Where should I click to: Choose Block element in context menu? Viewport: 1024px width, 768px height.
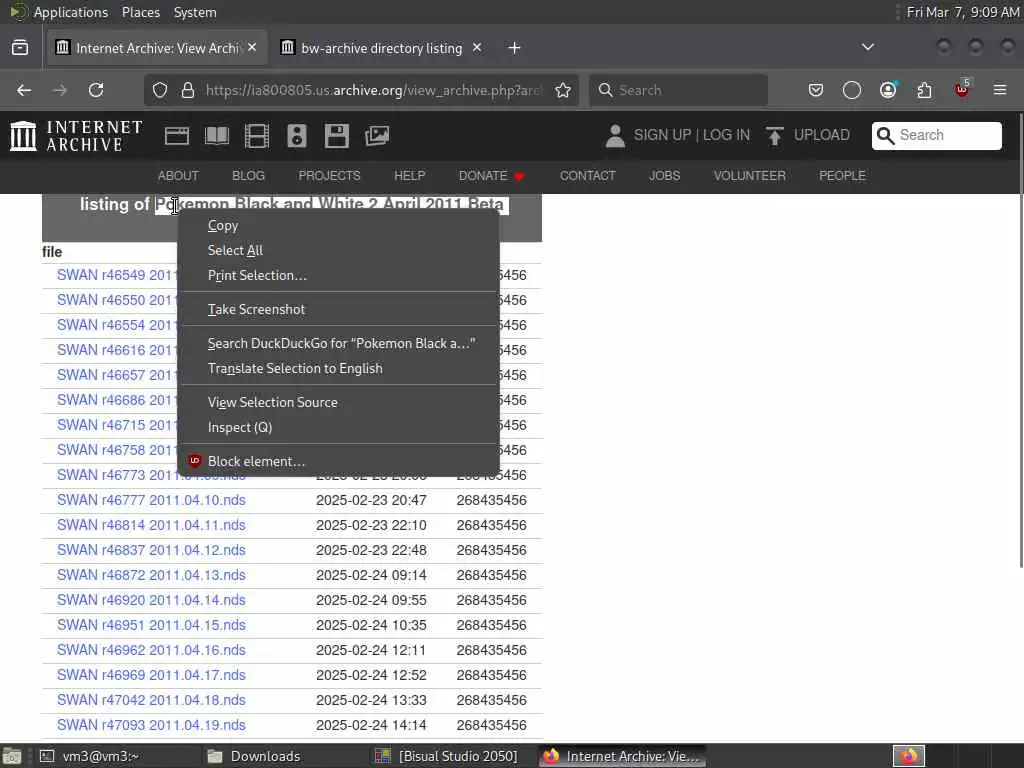click(338, 461)
